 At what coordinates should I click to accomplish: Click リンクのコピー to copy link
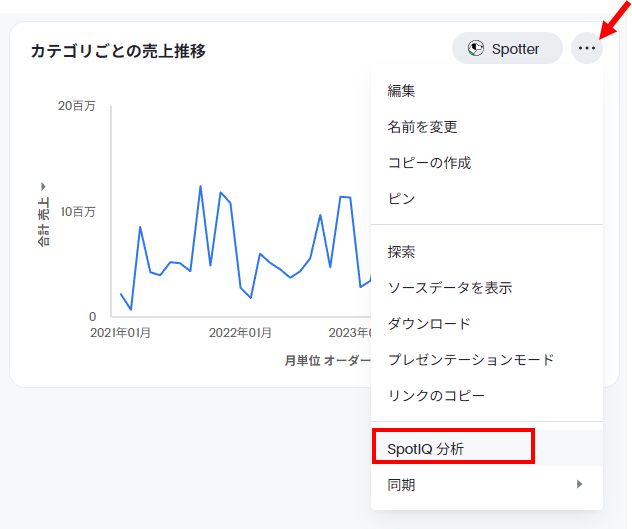(x=436, y=396)
